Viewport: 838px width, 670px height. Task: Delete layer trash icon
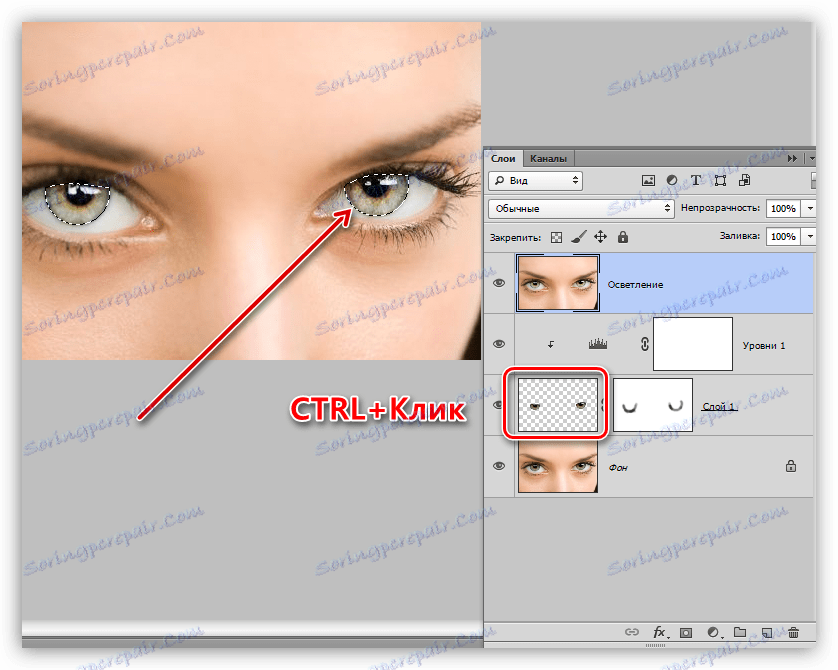tap(794, 633)
